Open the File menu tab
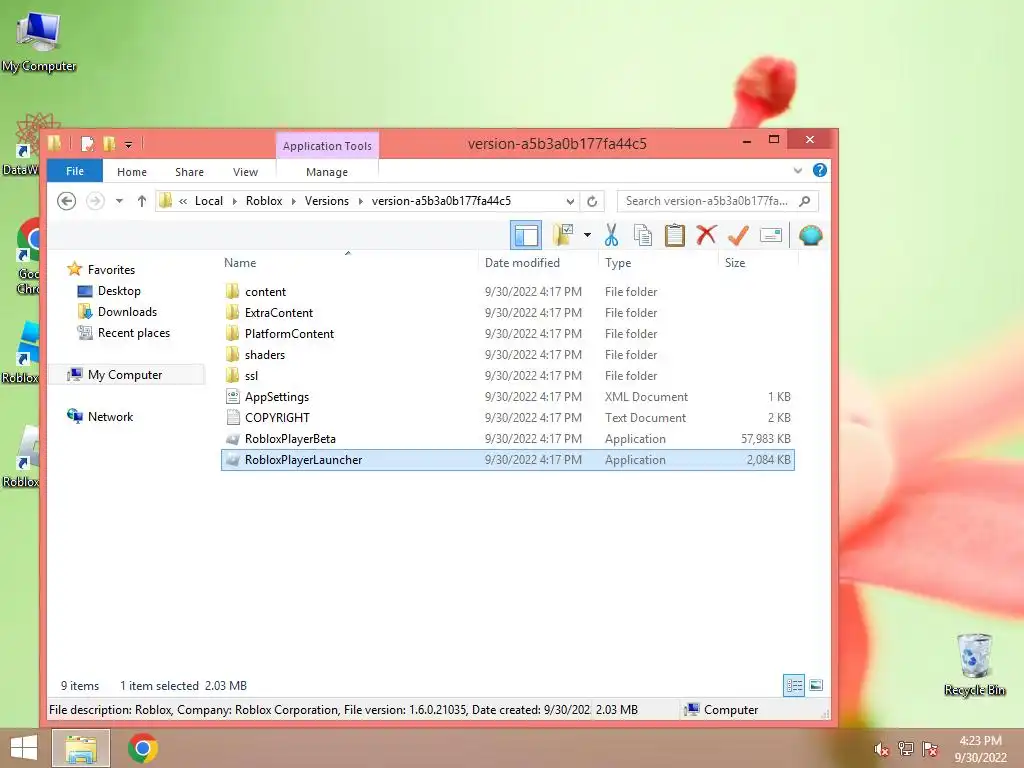 (75, 171)
